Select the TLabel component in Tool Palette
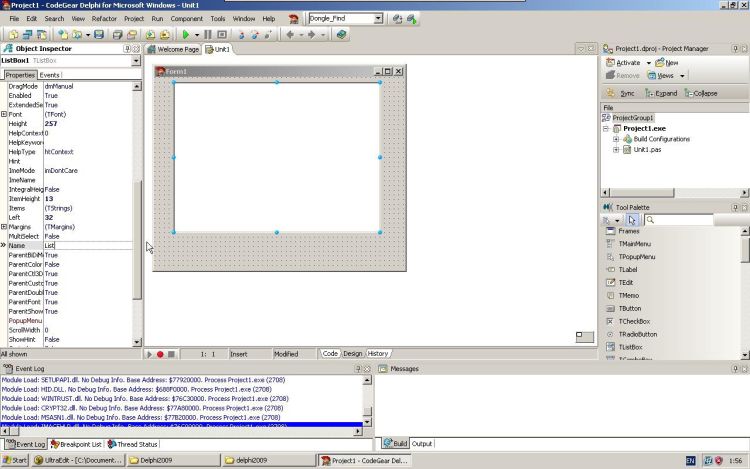This screenshot has width=750, height=469. [x=628, y=270]
